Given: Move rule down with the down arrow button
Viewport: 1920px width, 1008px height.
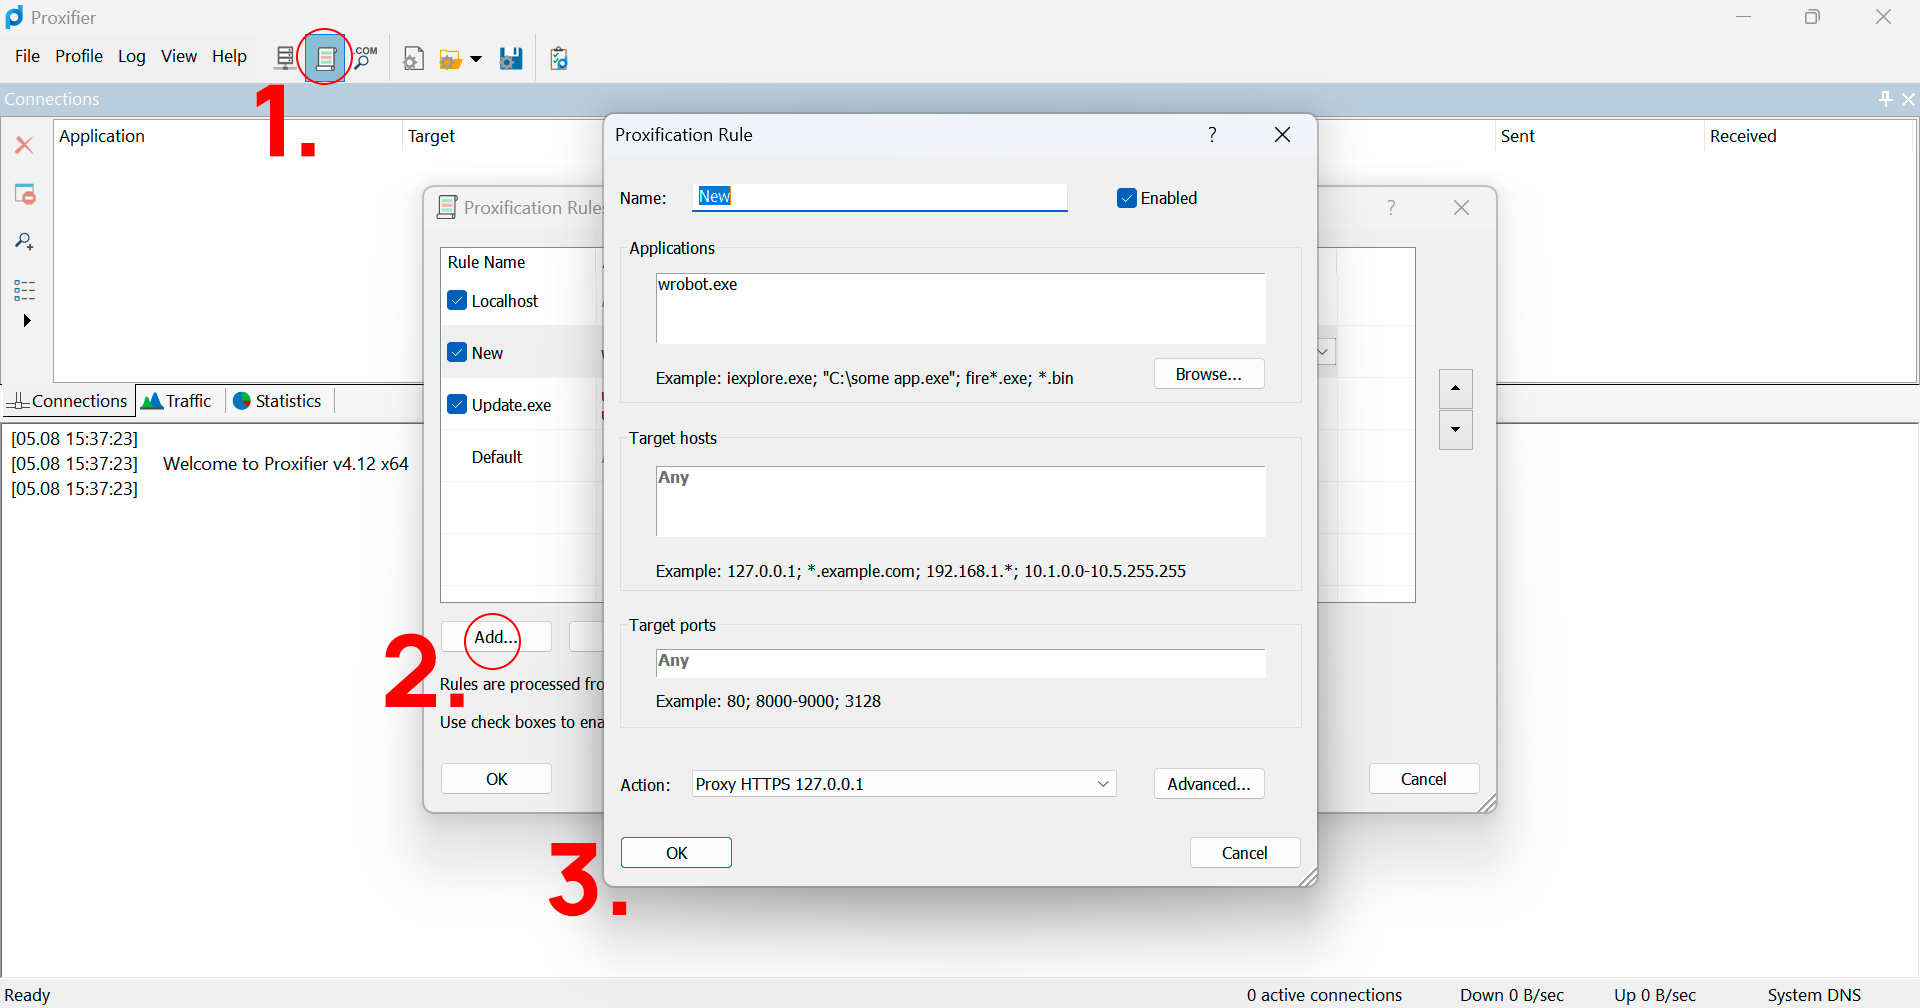Looking at the screenshot, I should 1455,430.
